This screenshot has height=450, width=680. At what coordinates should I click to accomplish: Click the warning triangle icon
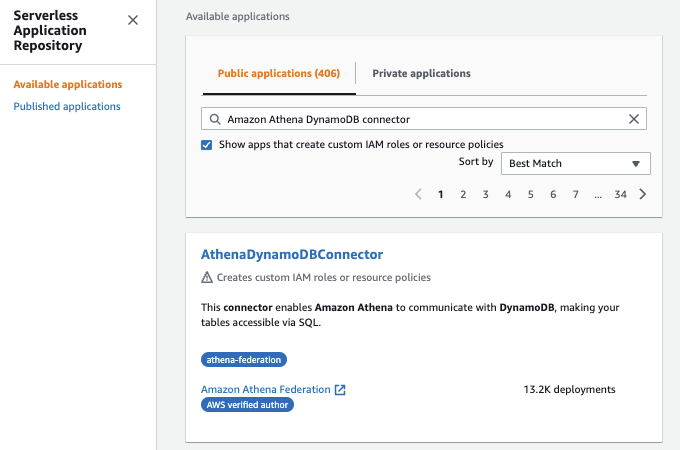pos(207,277)
